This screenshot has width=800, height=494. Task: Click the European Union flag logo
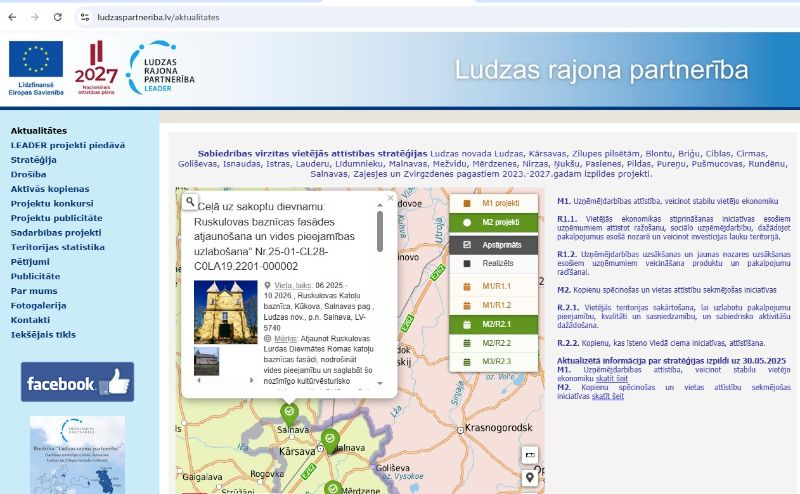[36, 67]
